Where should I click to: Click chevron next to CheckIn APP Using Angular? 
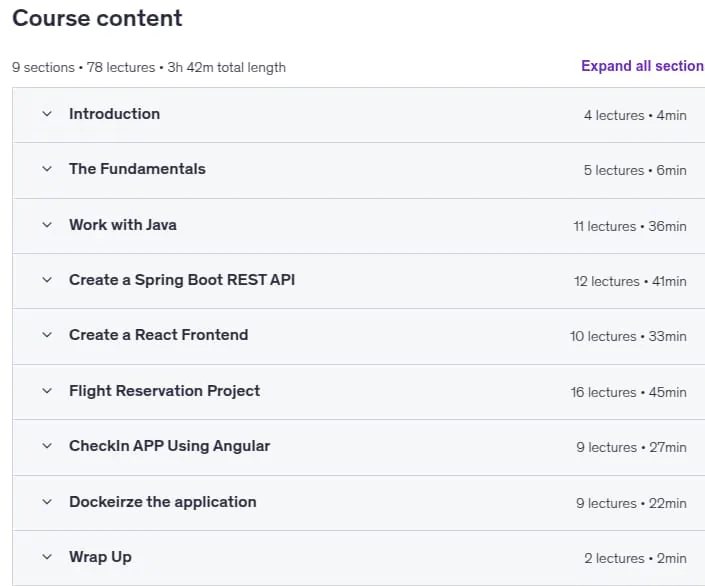tap(47, 446)
